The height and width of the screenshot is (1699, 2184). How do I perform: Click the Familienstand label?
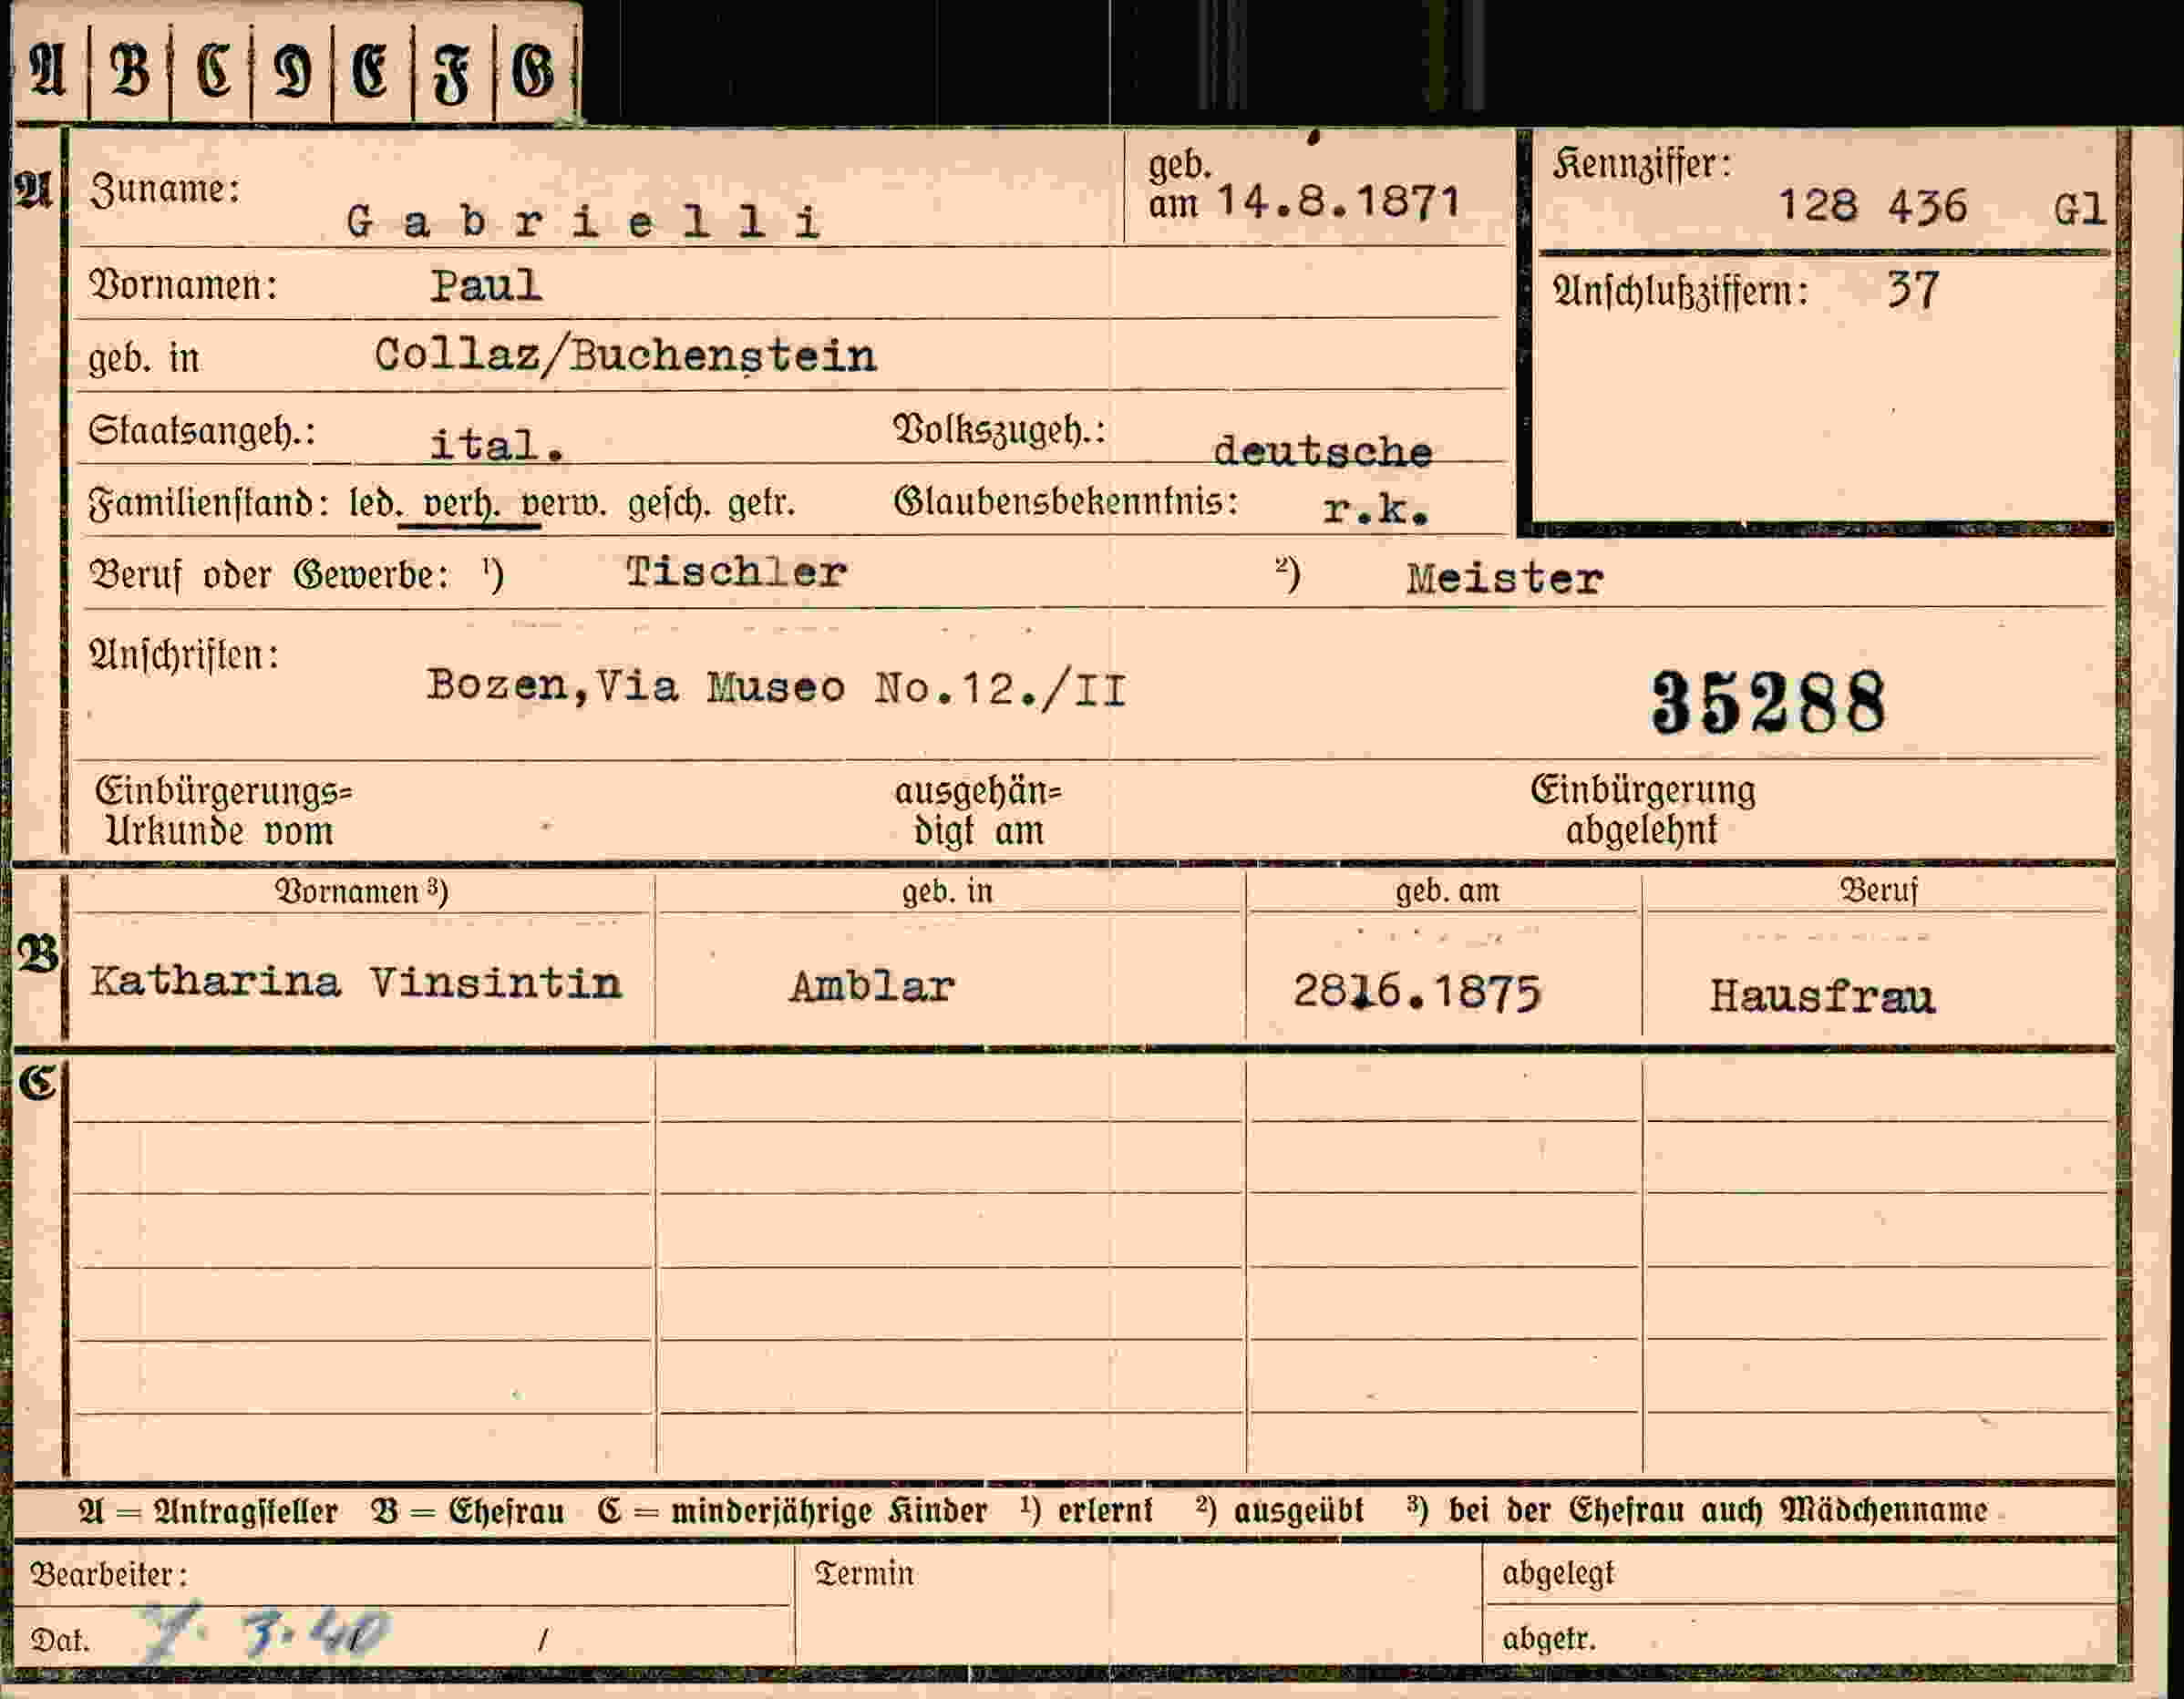click(210, 502)
